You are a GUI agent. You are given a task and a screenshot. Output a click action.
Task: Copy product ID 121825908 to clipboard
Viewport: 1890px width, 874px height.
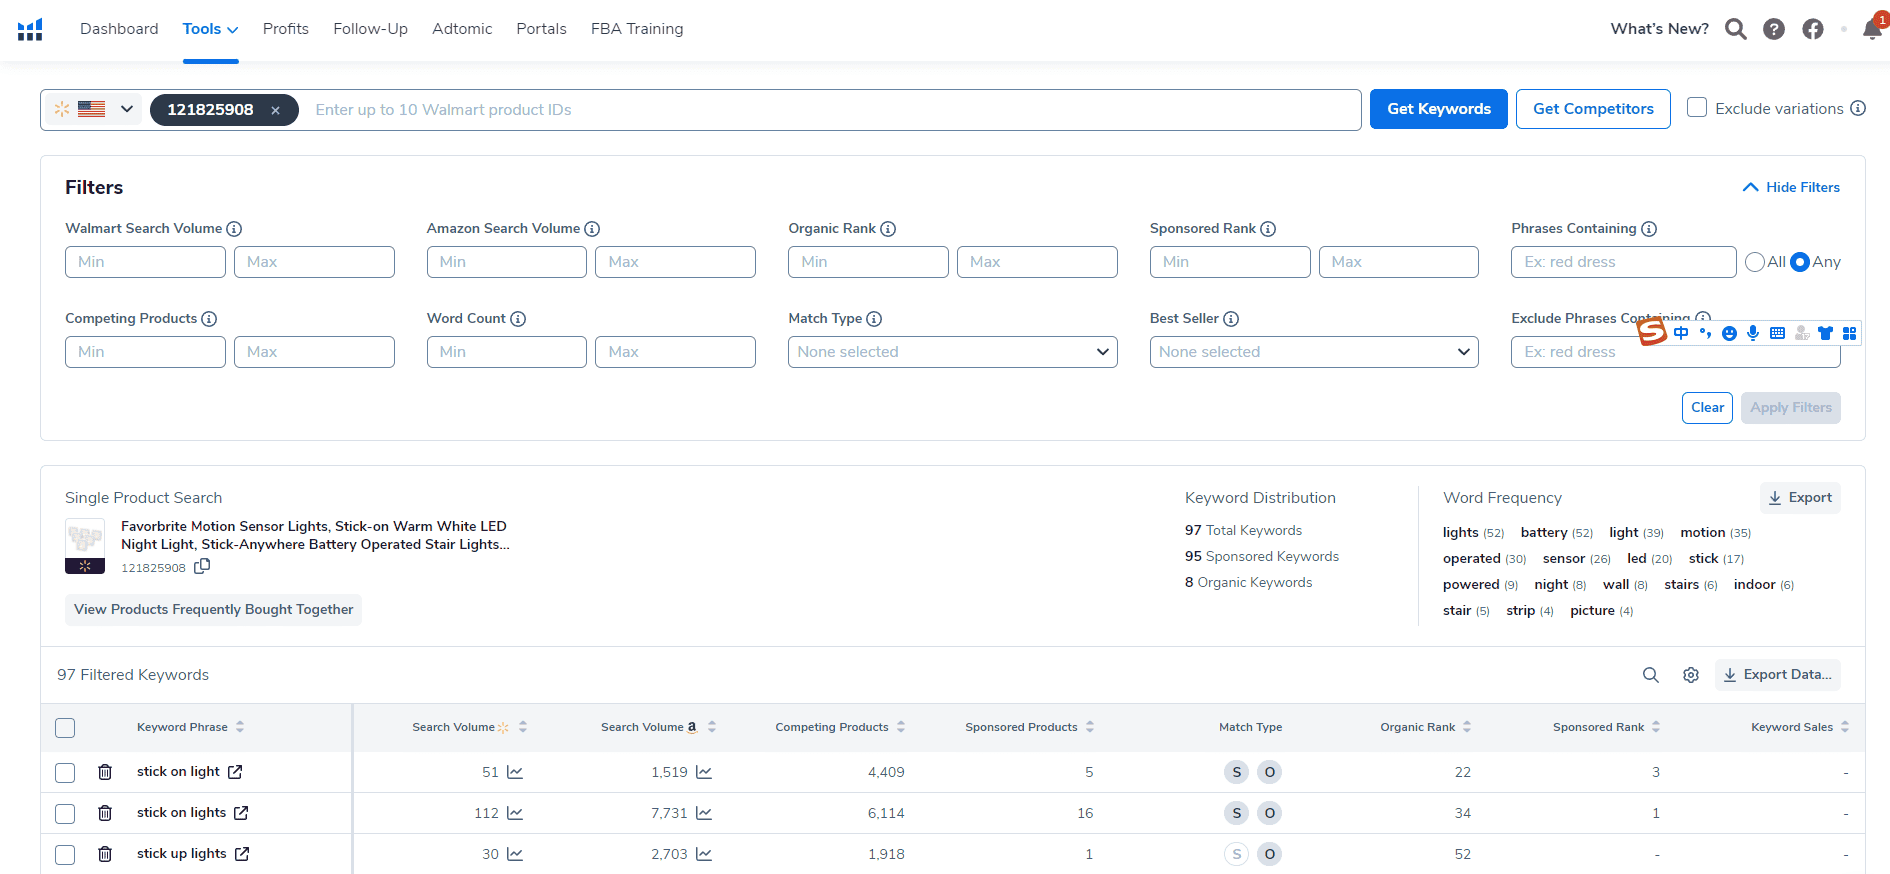click(202, 566)
